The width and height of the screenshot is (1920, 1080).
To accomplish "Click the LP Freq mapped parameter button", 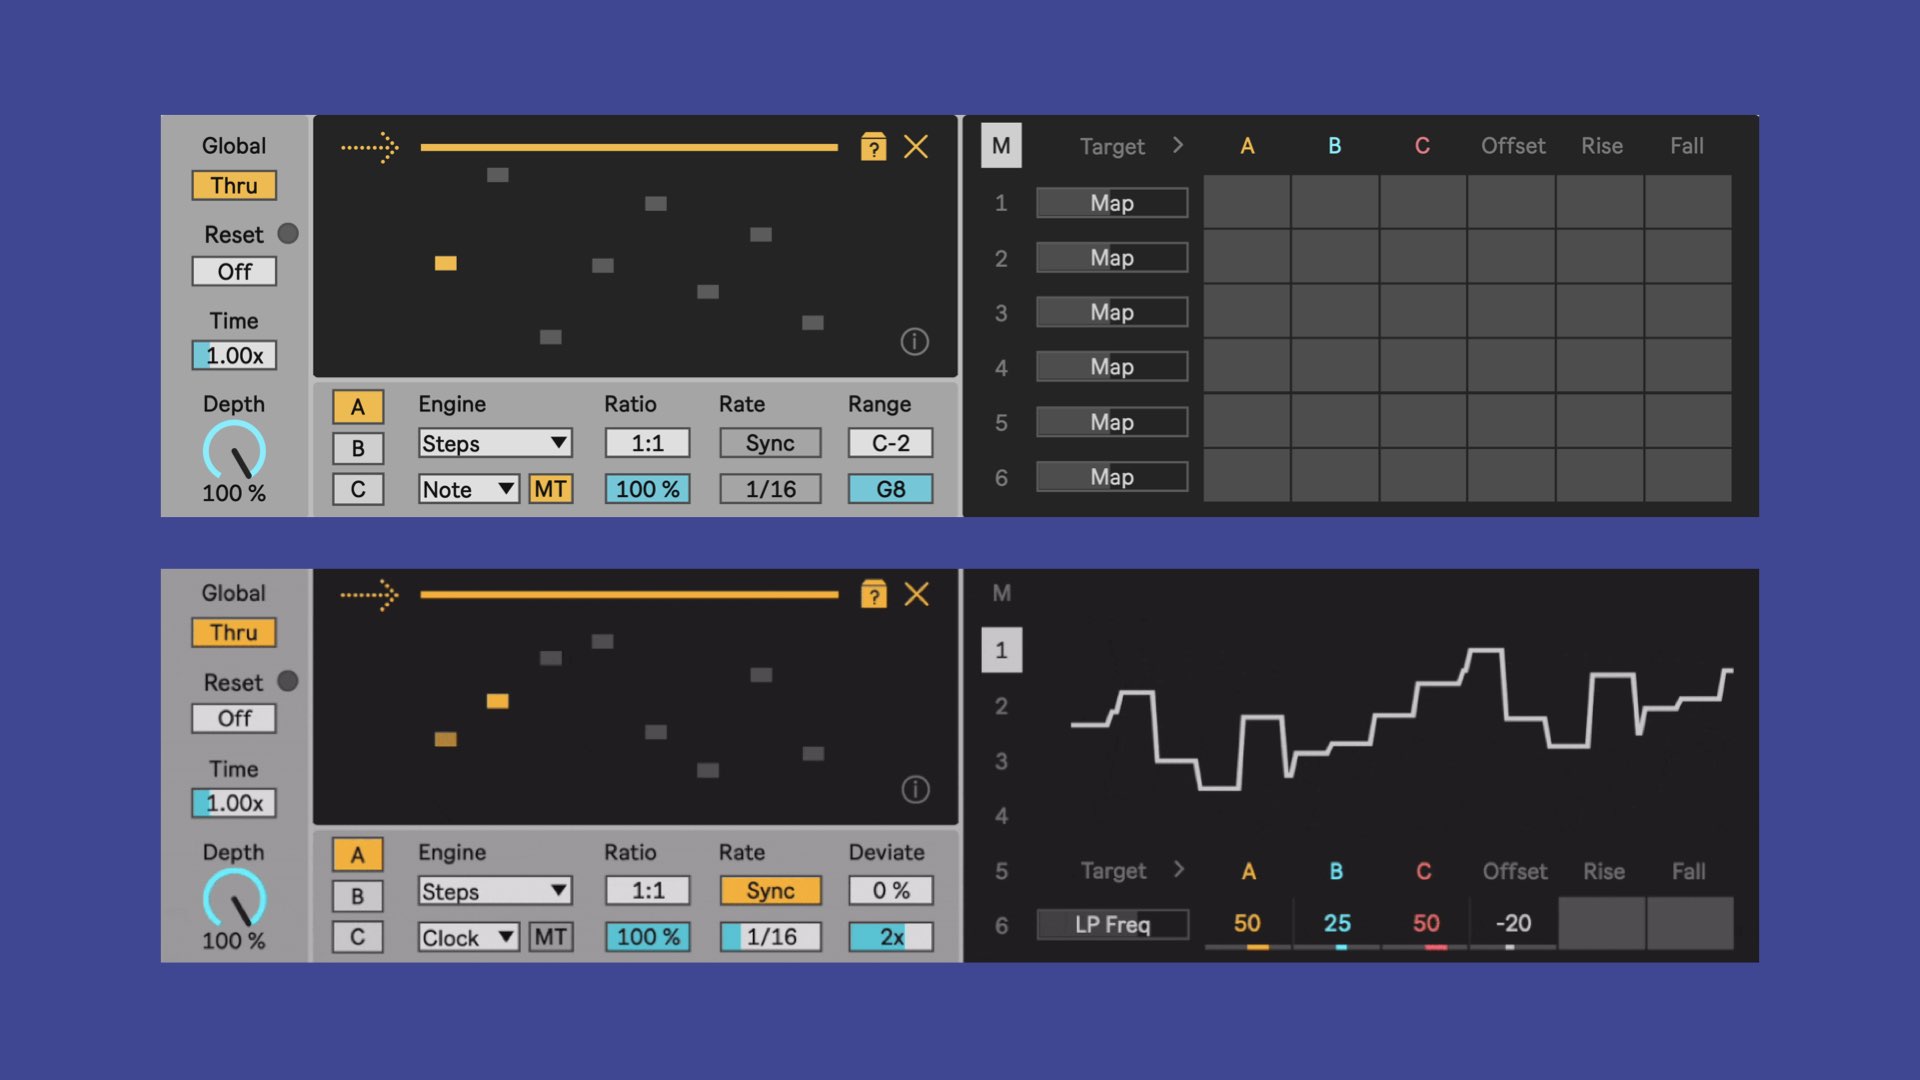I will click(1112, 924).
